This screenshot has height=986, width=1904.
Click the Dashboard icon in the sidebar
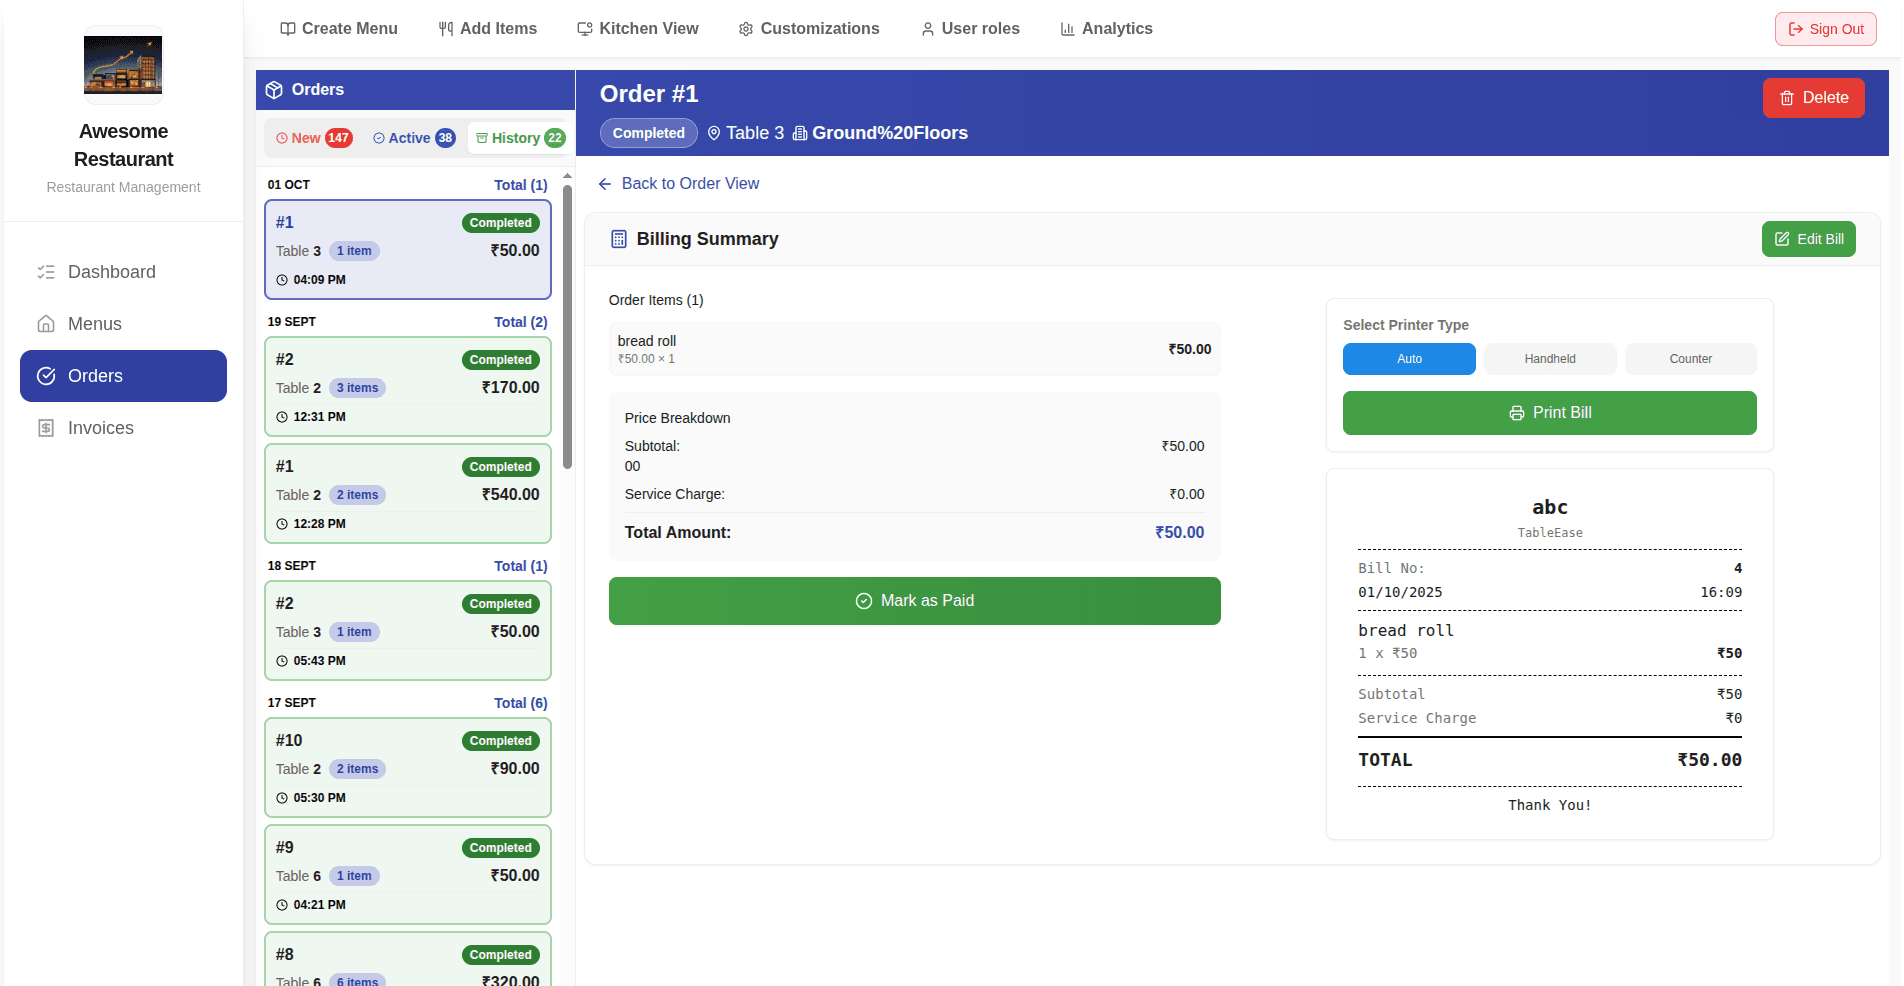[x=46, y=272]
